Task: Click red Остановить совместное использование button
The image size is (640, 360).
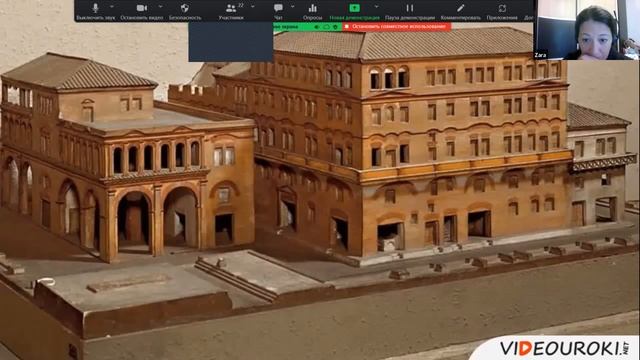Action: [x=396, y=27]
